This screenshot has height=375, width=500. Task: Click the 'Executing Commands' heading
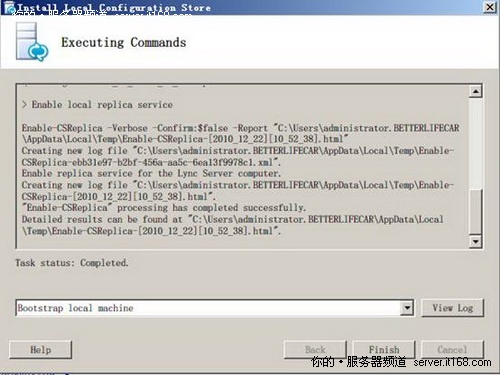coord(124,42)
